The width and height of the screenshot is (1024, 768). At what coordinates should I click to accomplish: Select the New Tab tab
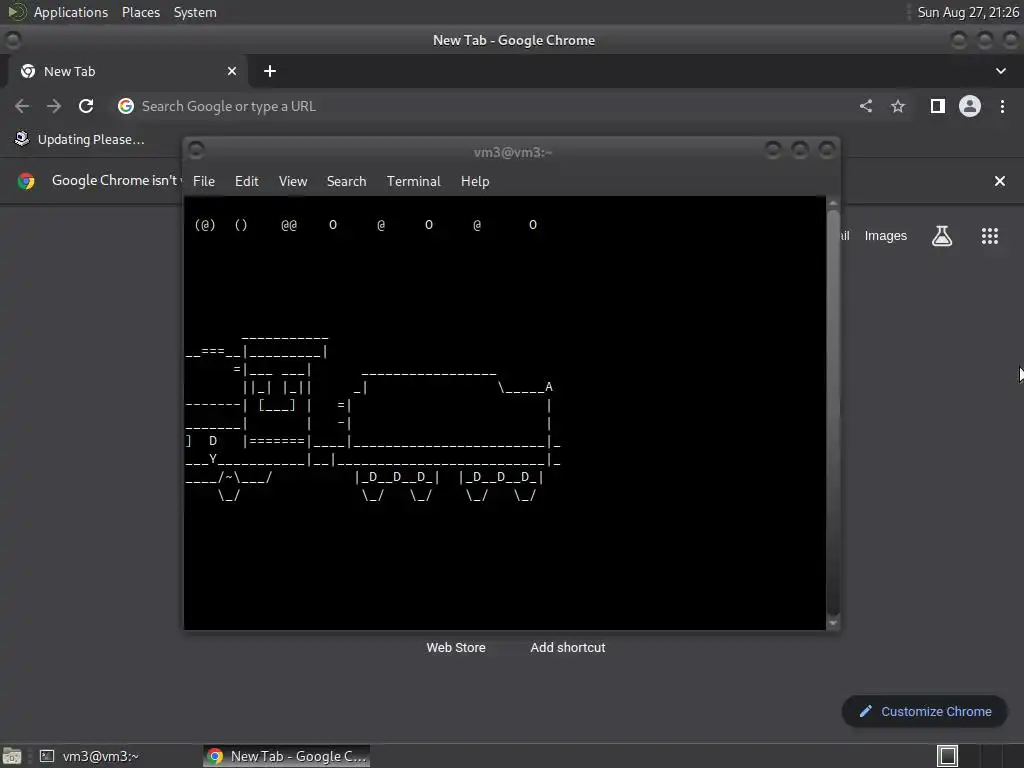point(128,71)
